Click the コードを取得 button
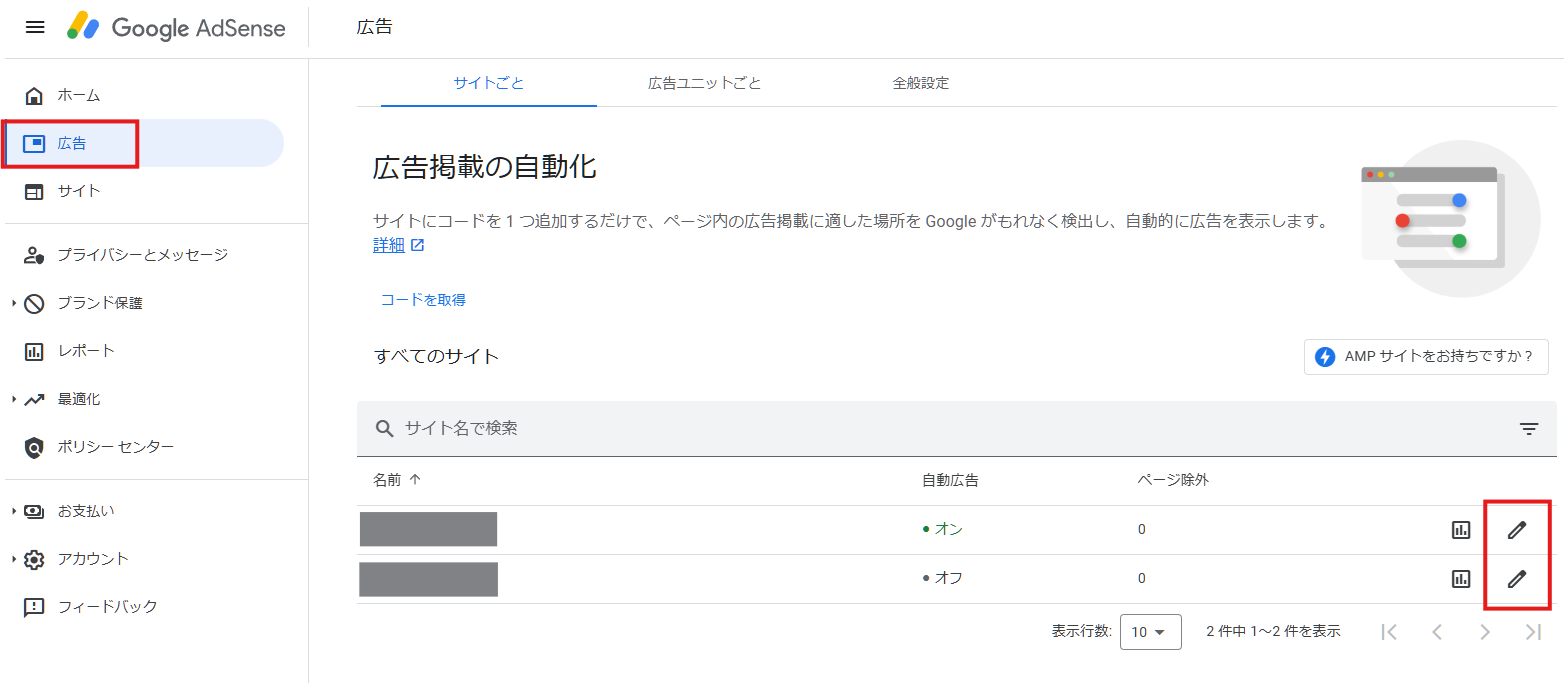This screenshot has height=683, width=1564. pyautogui.click(x=423, y=299)
